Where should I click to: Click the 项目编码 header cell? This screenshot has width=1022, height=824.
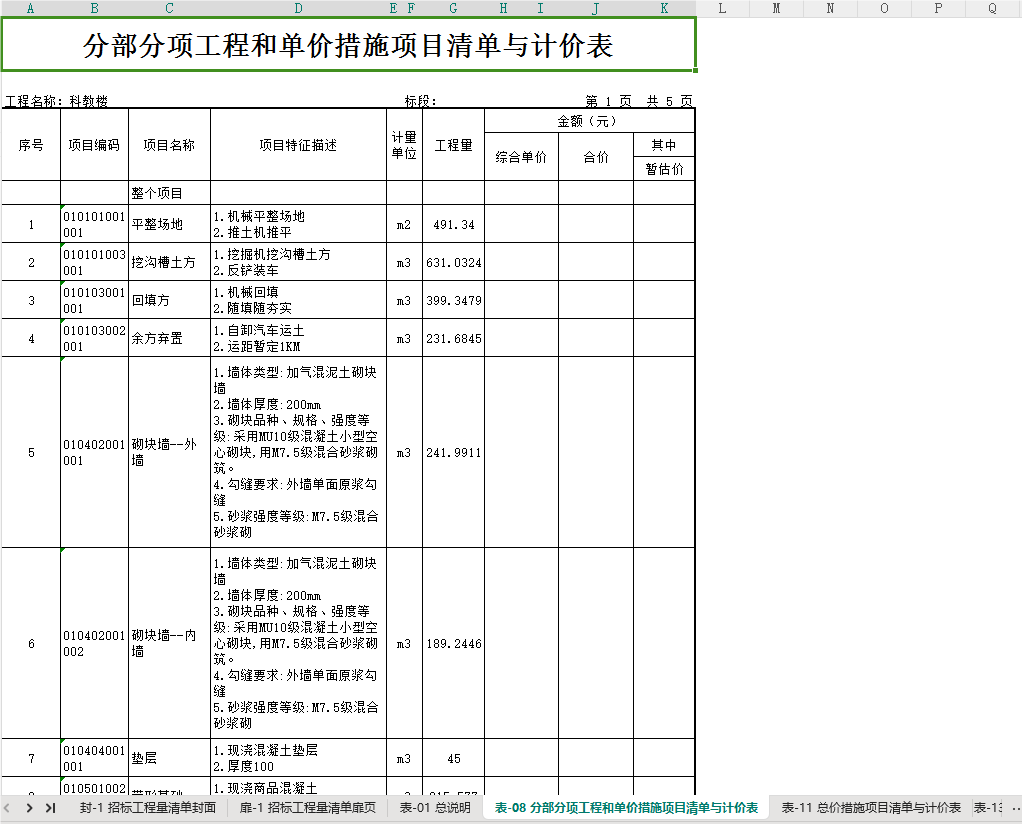[x=95, y=145]
